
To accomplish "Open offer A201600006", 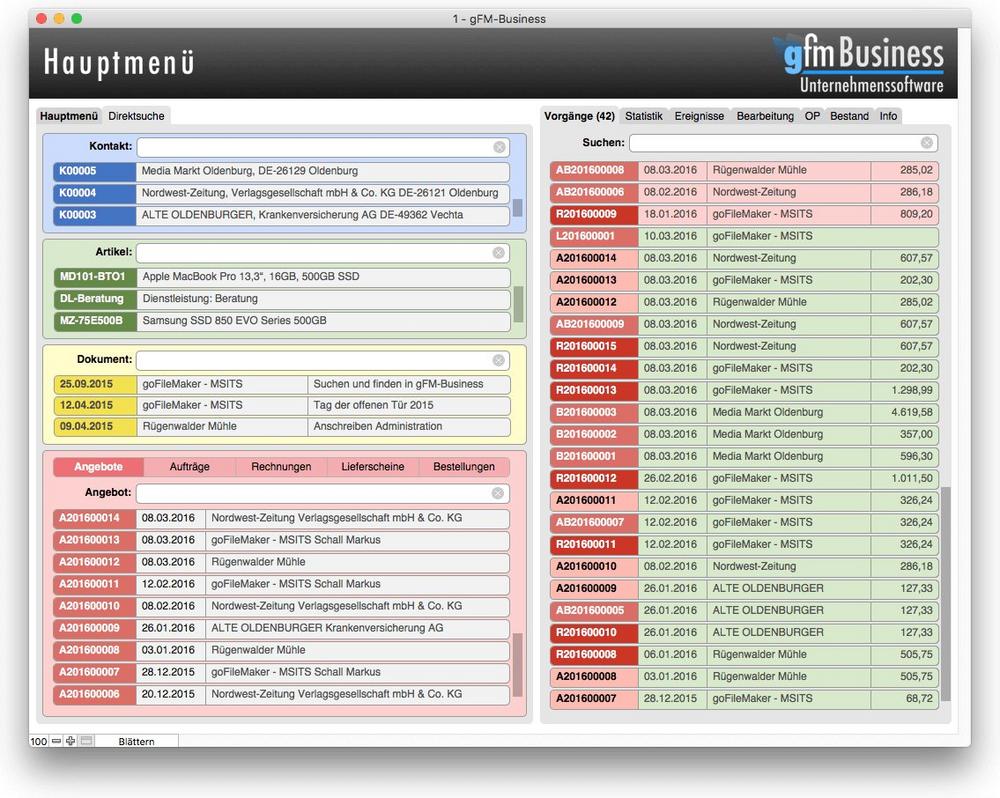I will click(94, 694).
